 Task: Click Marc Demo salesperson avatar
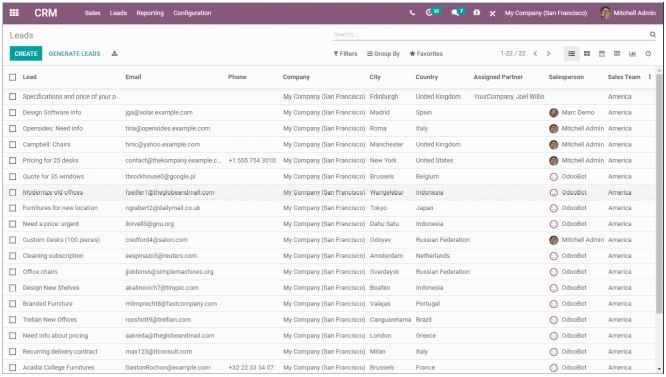point(553,113)
